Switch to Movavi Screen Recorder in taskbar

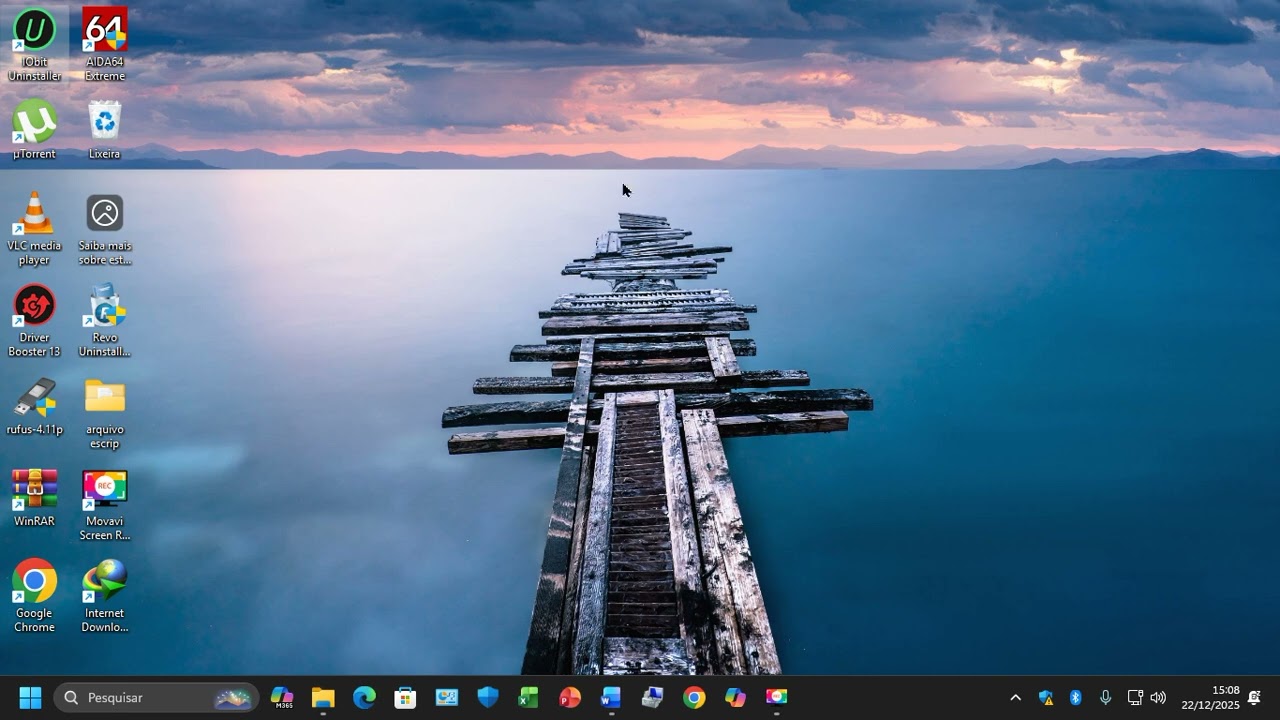click(x=776, y=698)
